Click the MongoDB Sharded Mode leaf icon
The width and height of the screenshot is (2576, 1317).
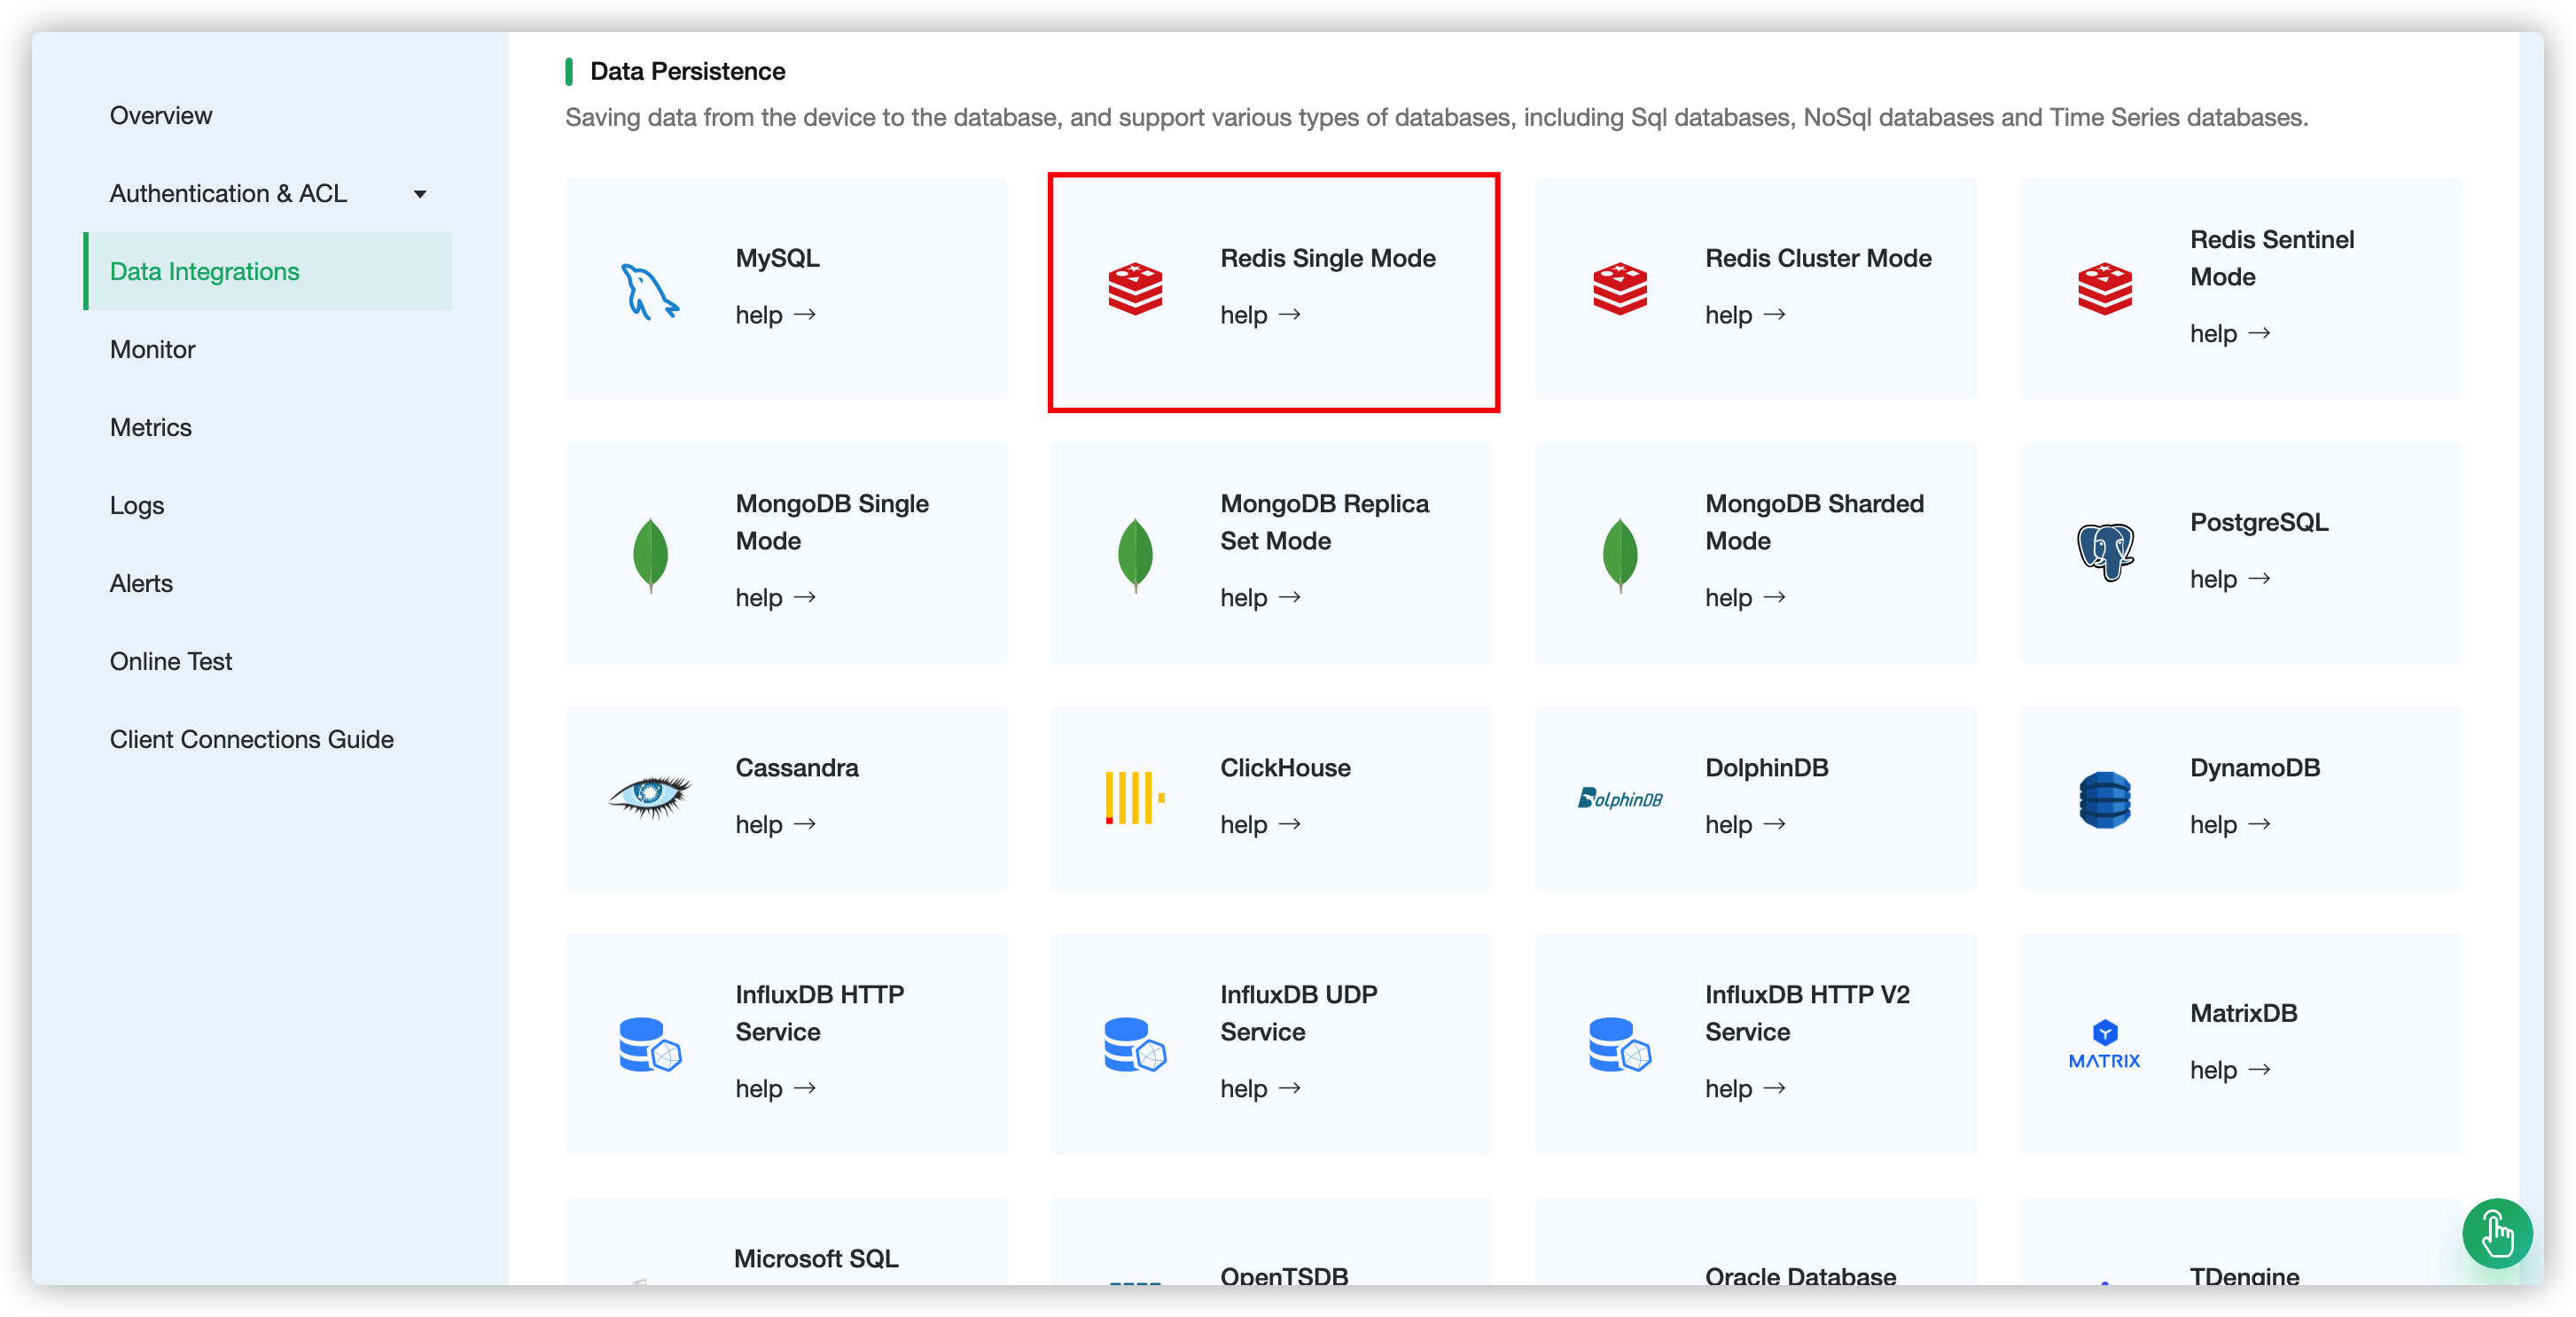(x=1620, y=554)
